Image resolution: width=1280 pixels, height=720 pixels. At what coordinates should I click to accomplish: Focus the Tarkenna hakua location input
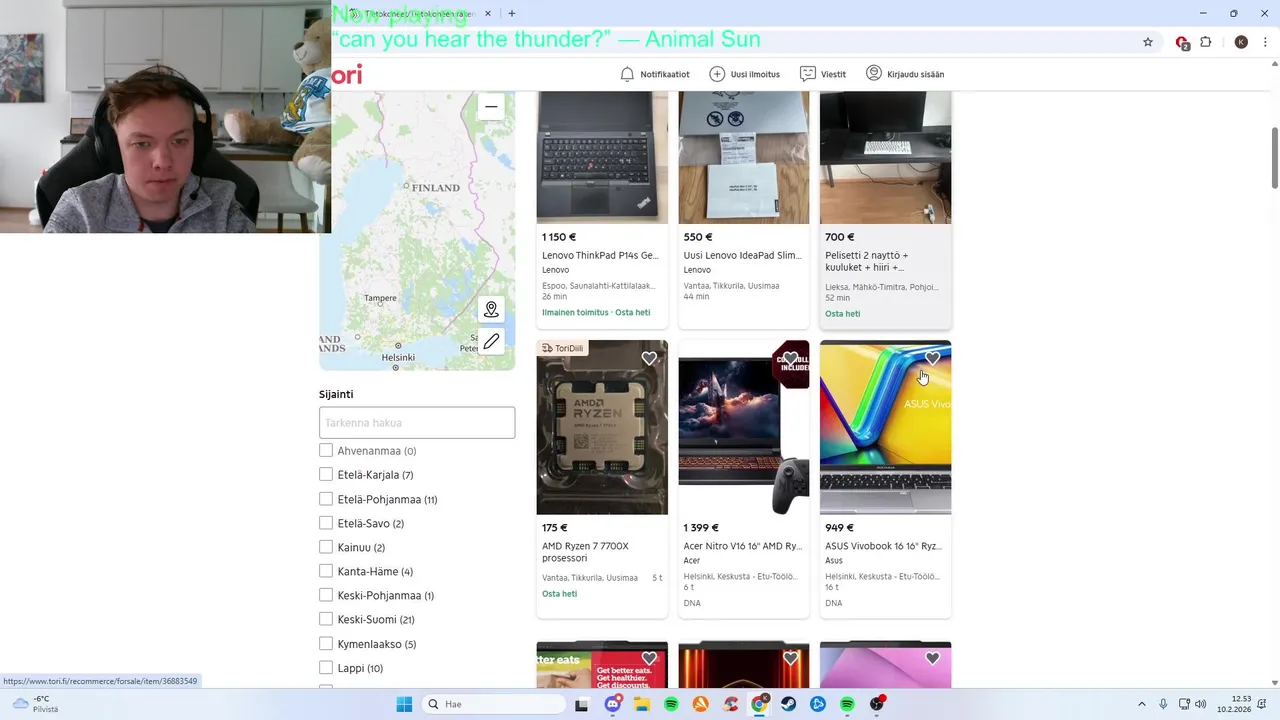click(x=417, y=423)
